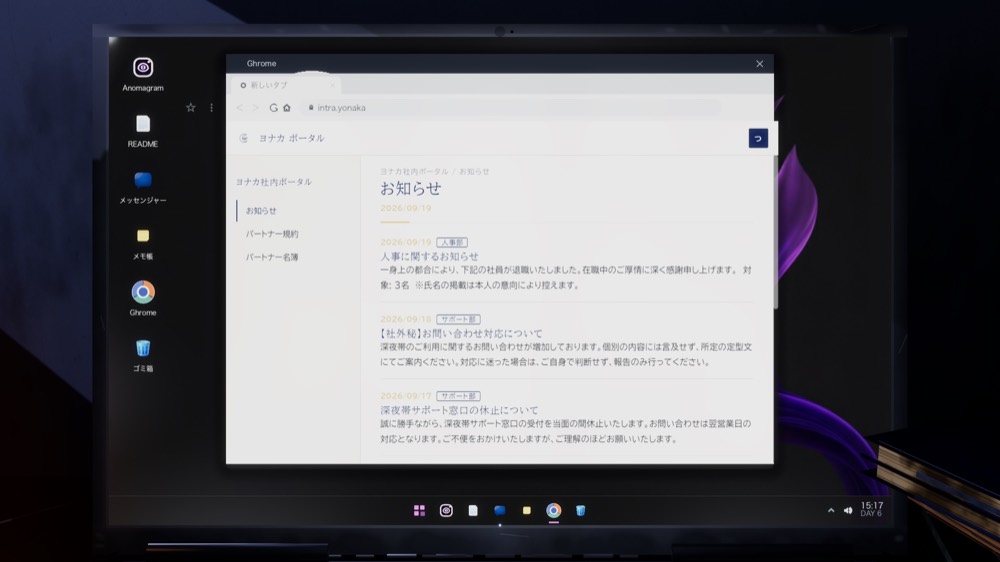Click the ヨナカ社内ポータル breadcrumb link
Screen dimensions: 1000x562
415,172
